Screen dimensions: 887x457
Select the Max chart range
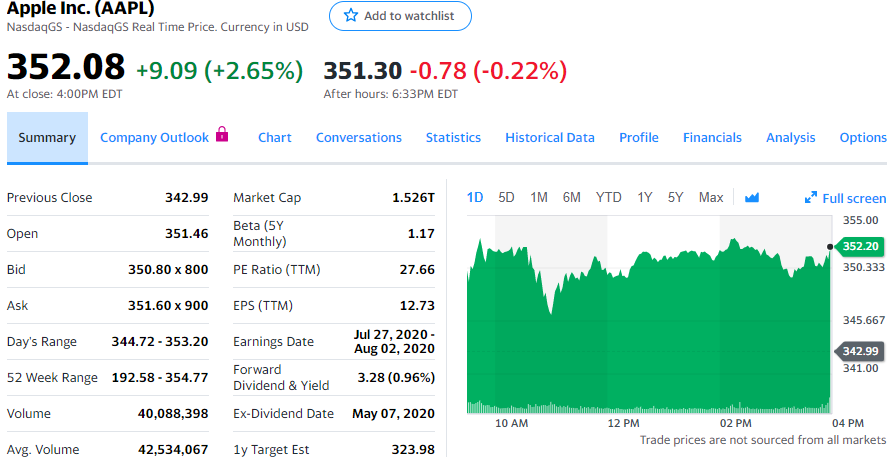pos(711,197)
